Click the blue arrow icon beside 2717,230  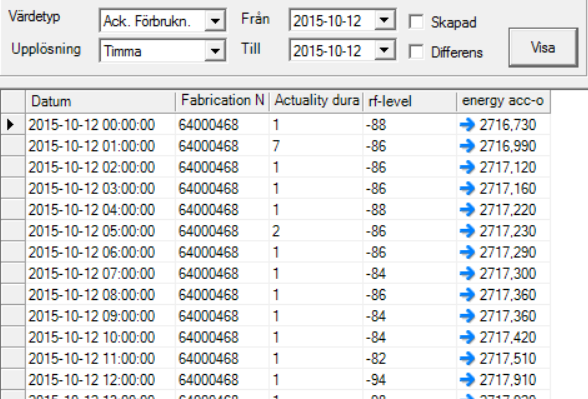click(467, 231)
